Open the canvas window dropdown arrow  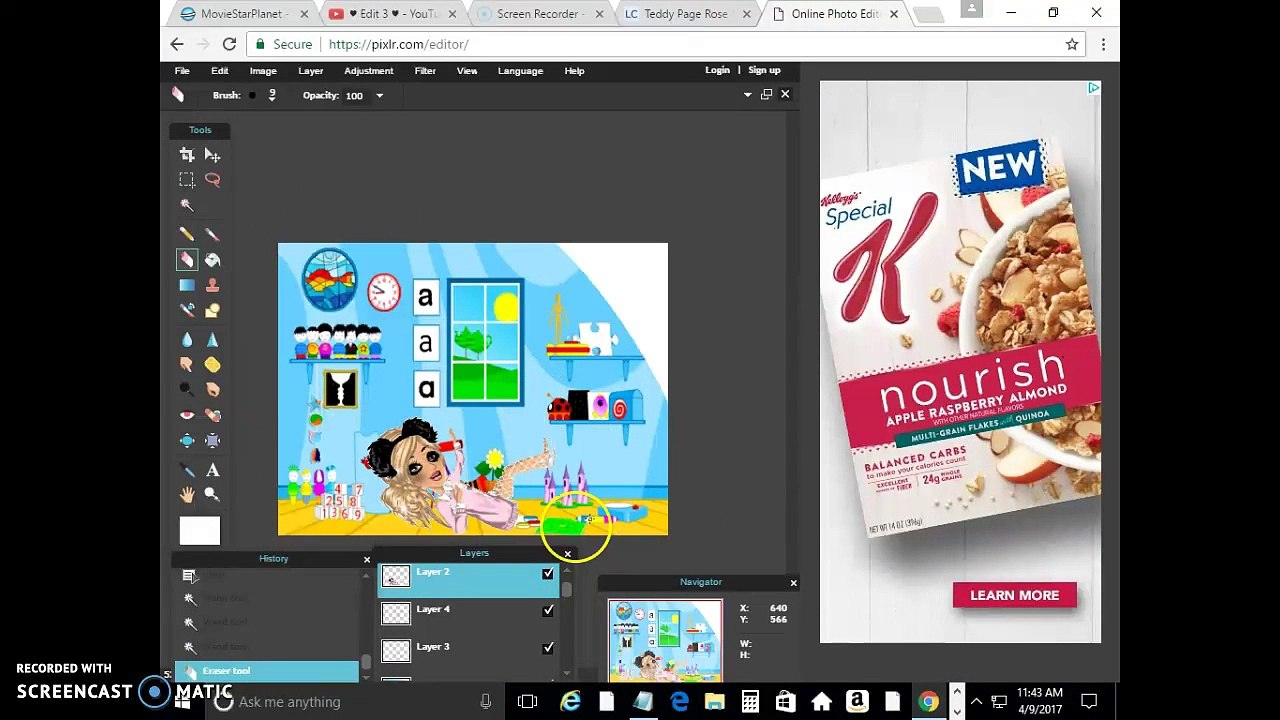(x=747, y=95)
